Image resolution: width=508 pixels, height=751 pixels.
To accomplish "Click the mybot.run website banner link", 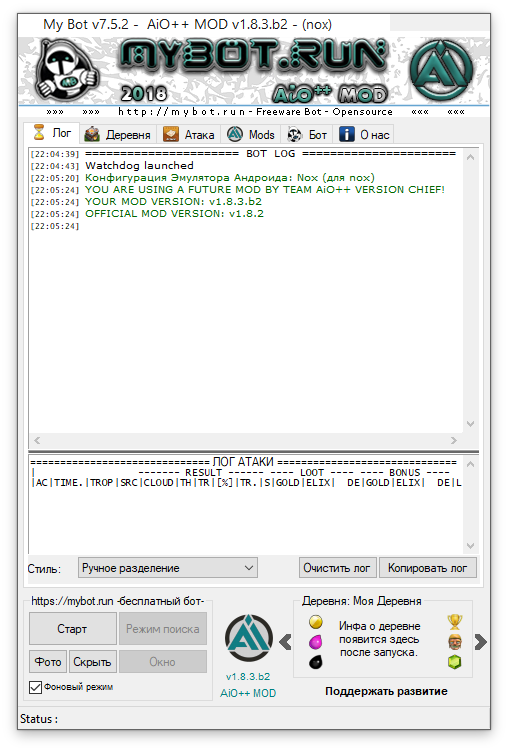I will pos(255,112).
